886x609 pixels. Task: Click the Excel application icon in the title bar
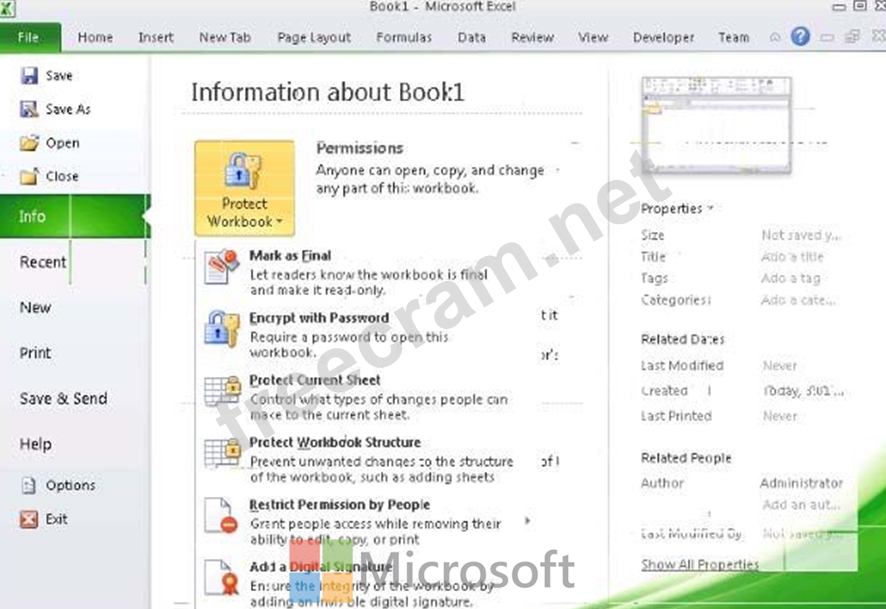point(7,8)
